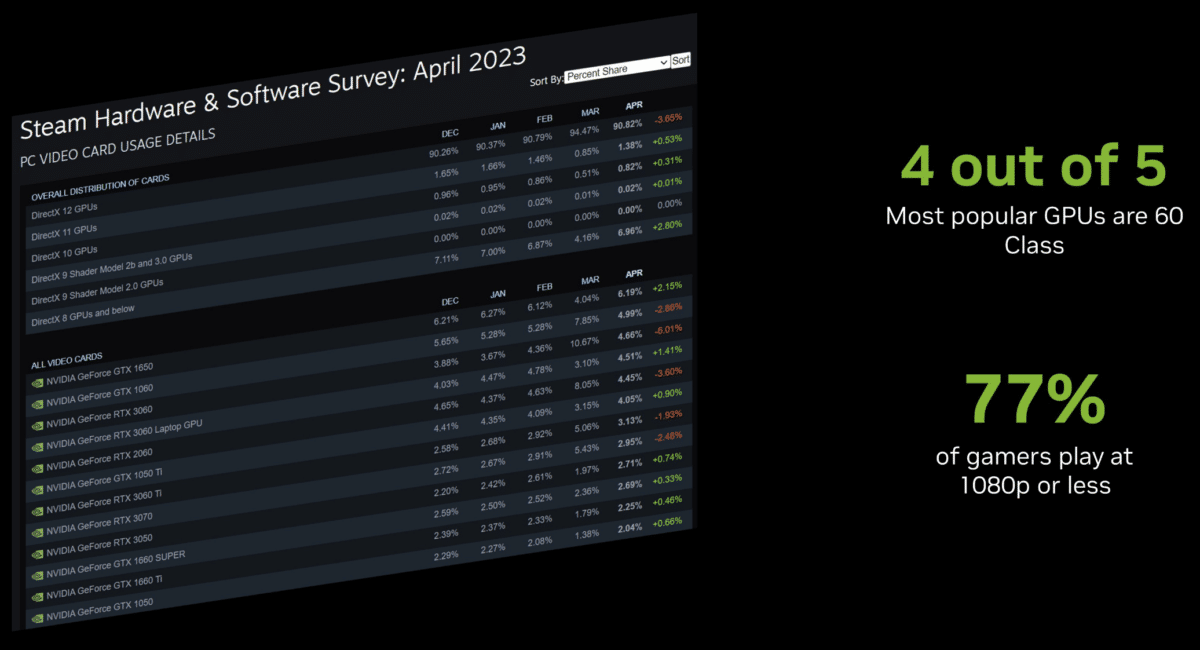This screenshot has width=1200, height=650.
Task: Click the -3.65% change value
Action: tap(668, 119)
